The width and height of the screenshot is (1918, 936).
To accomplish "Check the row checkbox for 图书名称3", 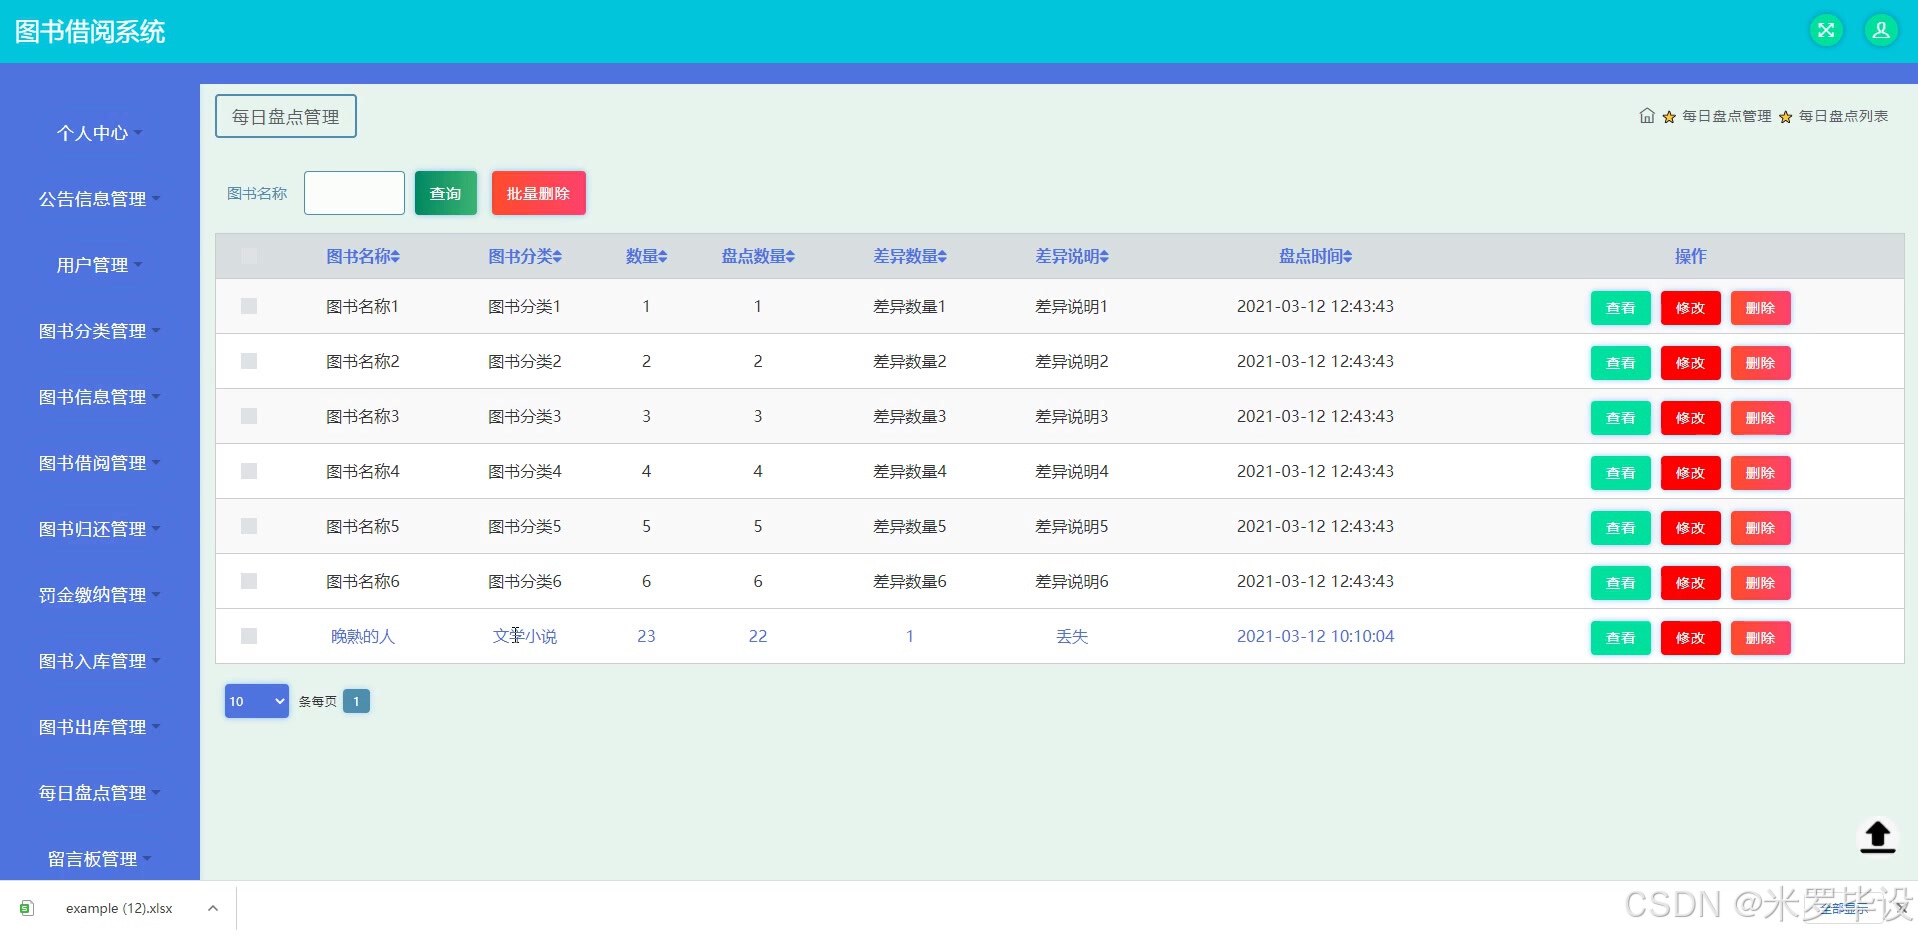I will tap(249, 416).
